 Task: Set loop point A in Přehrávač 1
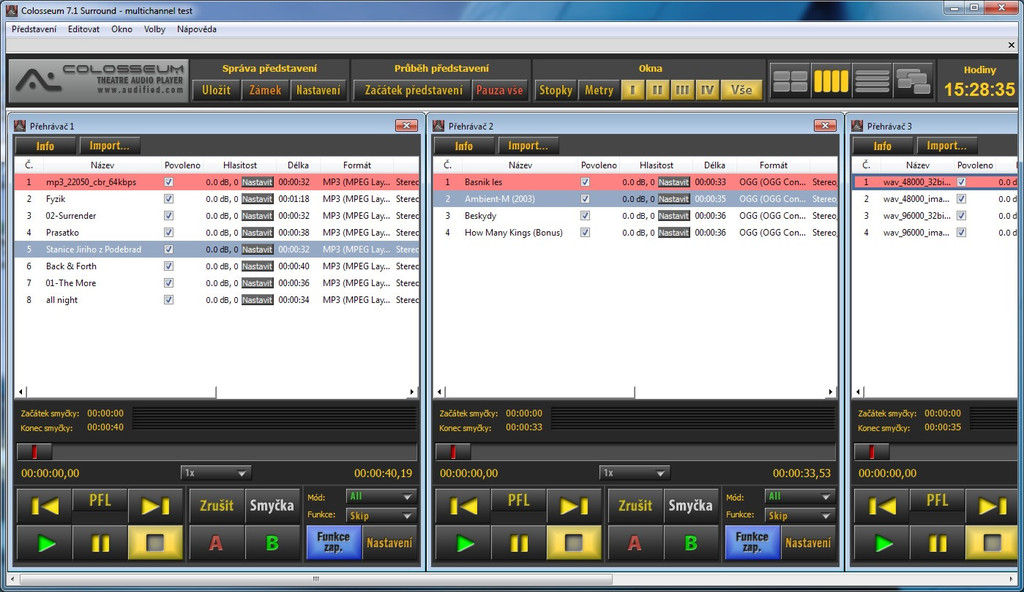click(x=216, y=543)
